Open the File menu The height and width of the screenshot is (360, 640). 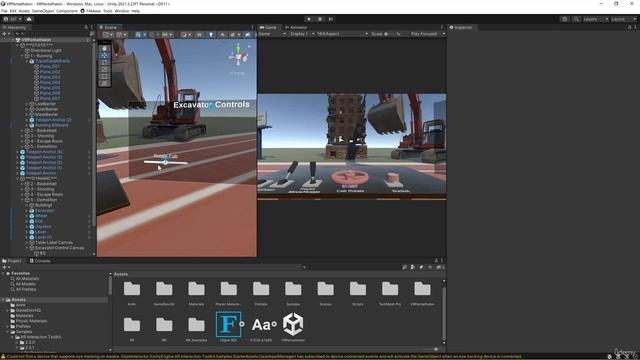pyautogui.click(x=4, y=11)
